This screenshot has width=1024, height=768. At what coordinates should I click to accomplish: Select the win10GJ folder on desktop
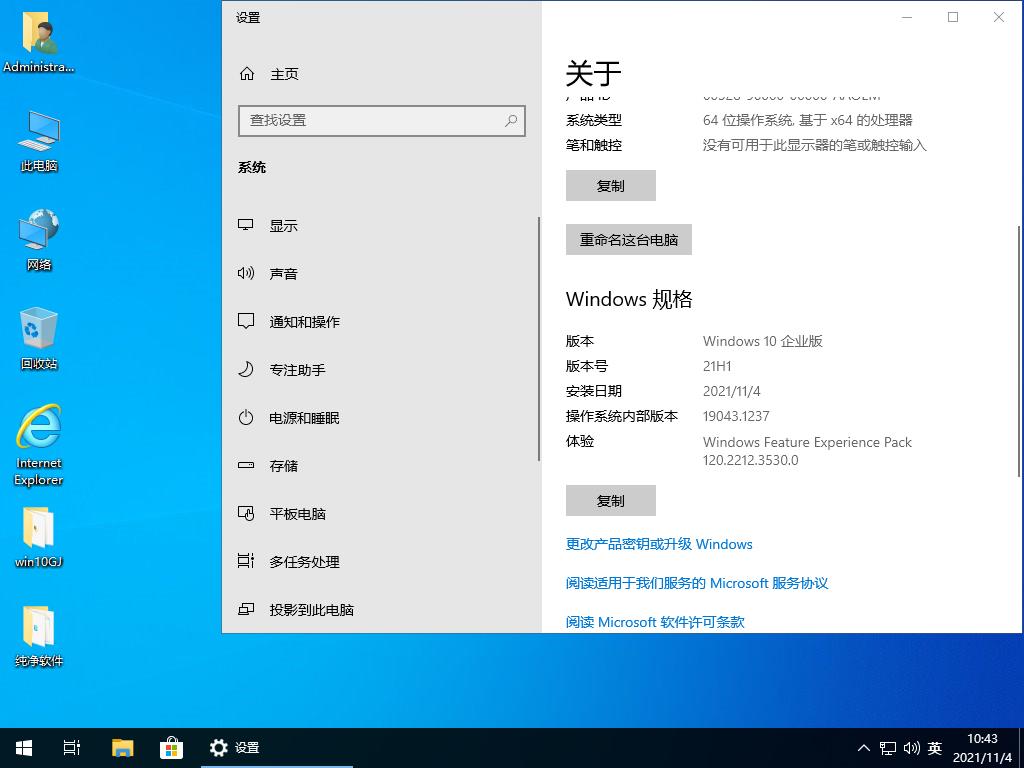[x=39, y=537]
